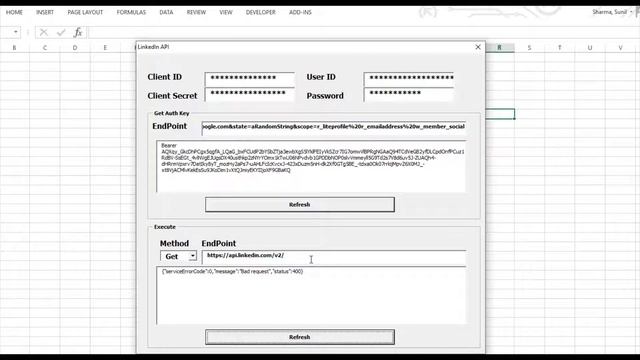The height and width of the screenshot is (360, 640).
Task: Open the INSERT ribbon tab
Action: 44,12
